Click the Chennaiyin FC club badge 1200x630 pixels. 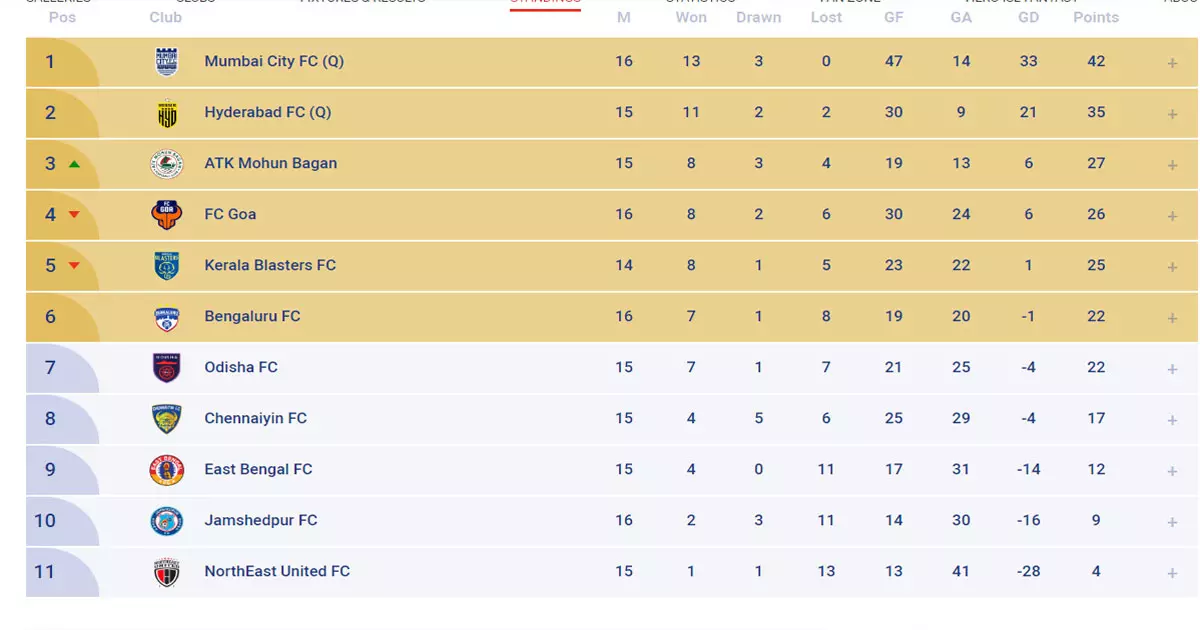pyautogui.click(x=167, y=419)
